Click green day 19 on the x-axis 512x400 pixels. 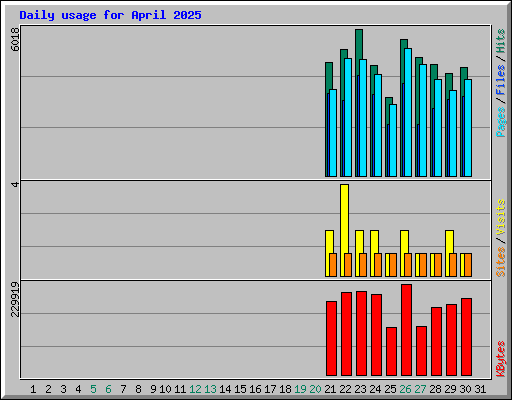tap(300, 389)
